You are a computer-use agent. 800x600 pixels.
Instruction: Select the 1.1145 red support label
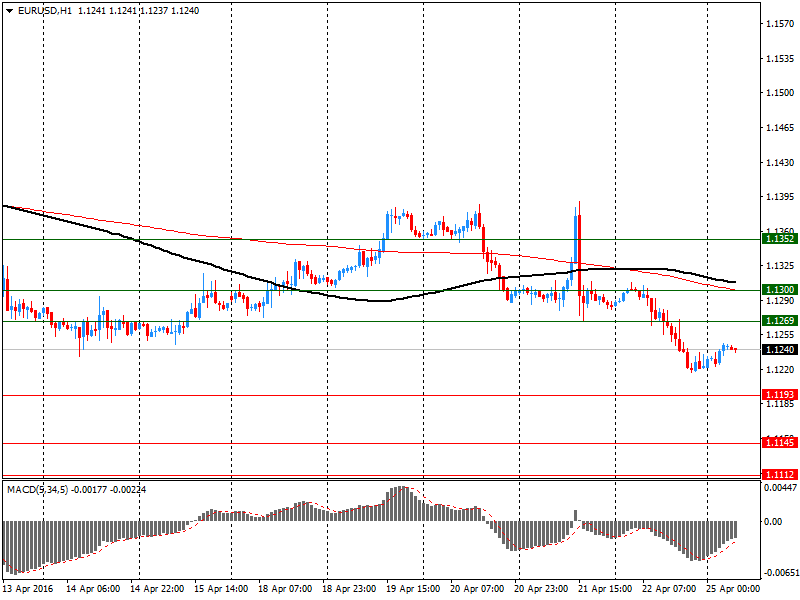tap(780, 442)
